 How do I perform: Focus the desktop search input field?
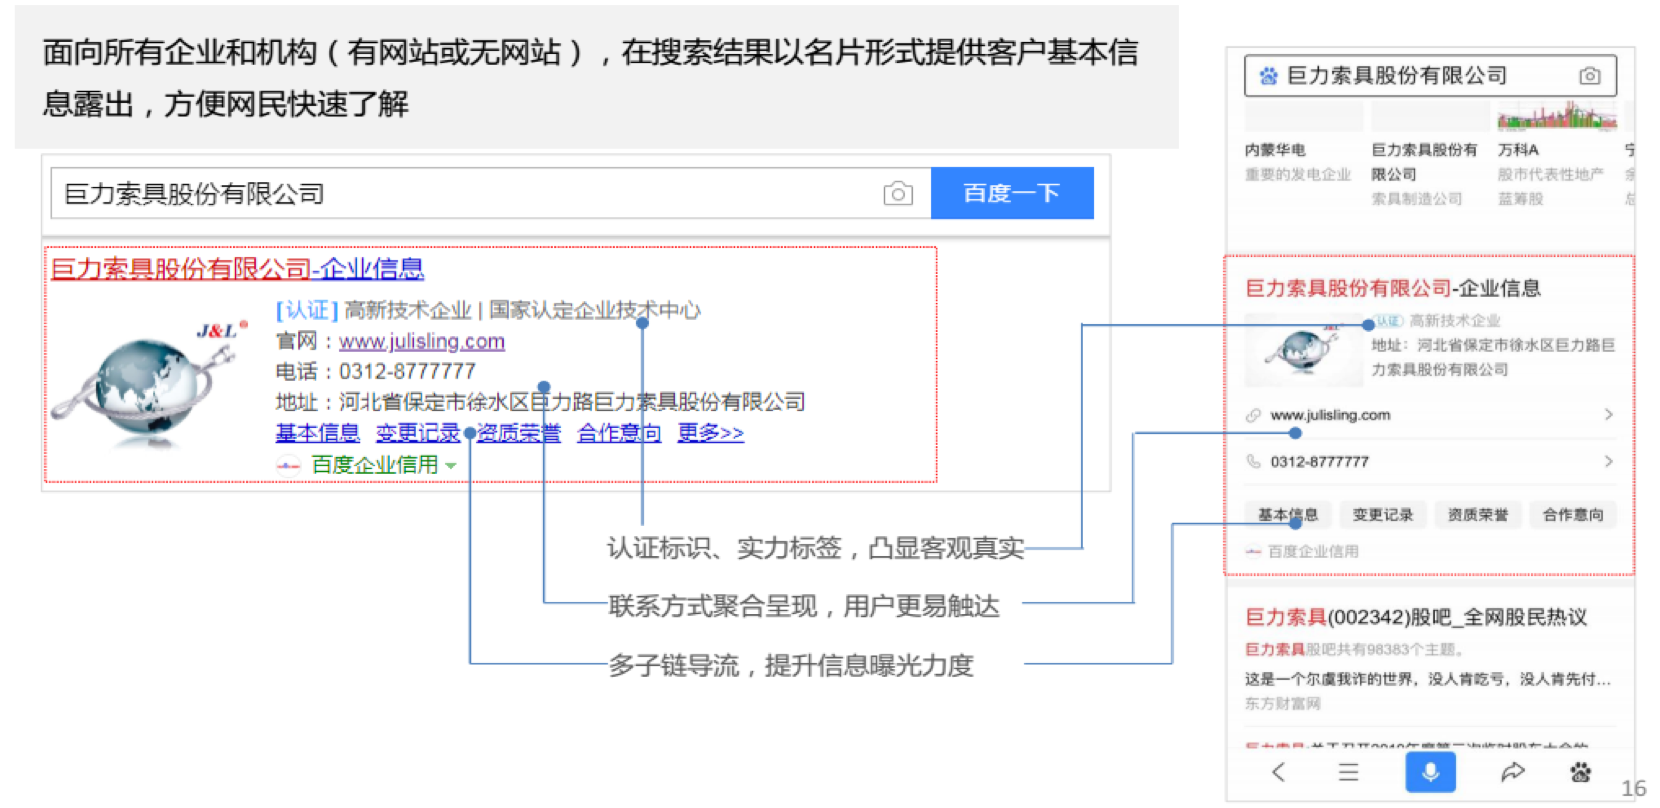(x=491, y=193)
